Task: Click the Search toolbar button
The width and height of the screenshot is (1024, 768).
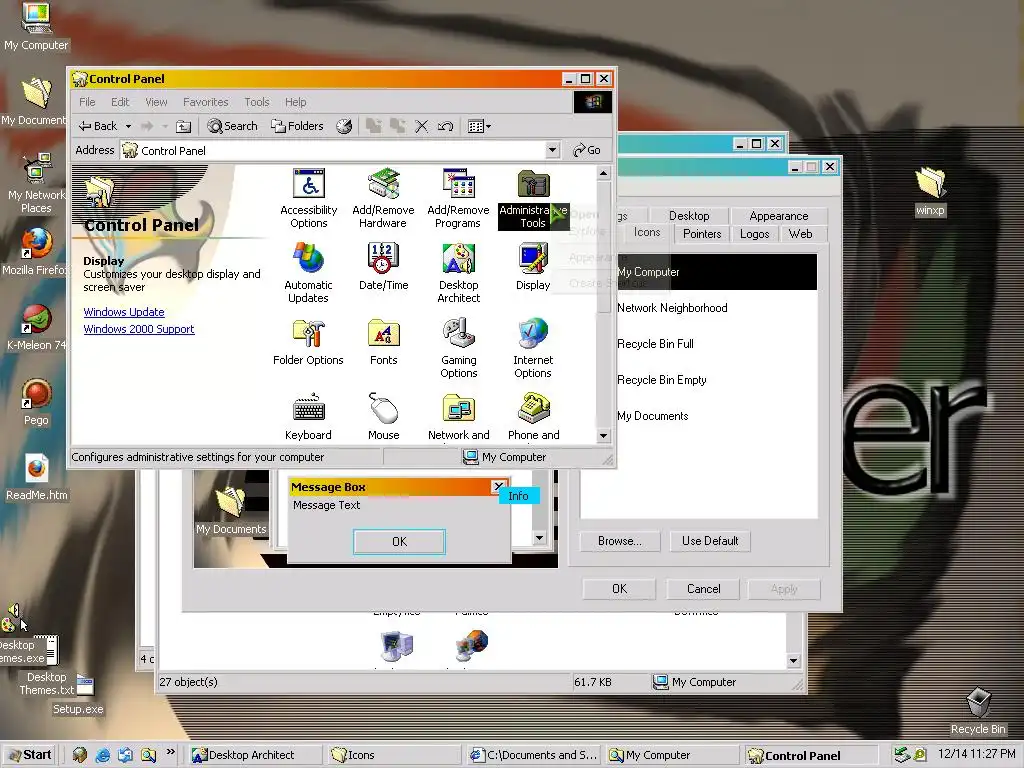Action: click(x=232, y=126)
